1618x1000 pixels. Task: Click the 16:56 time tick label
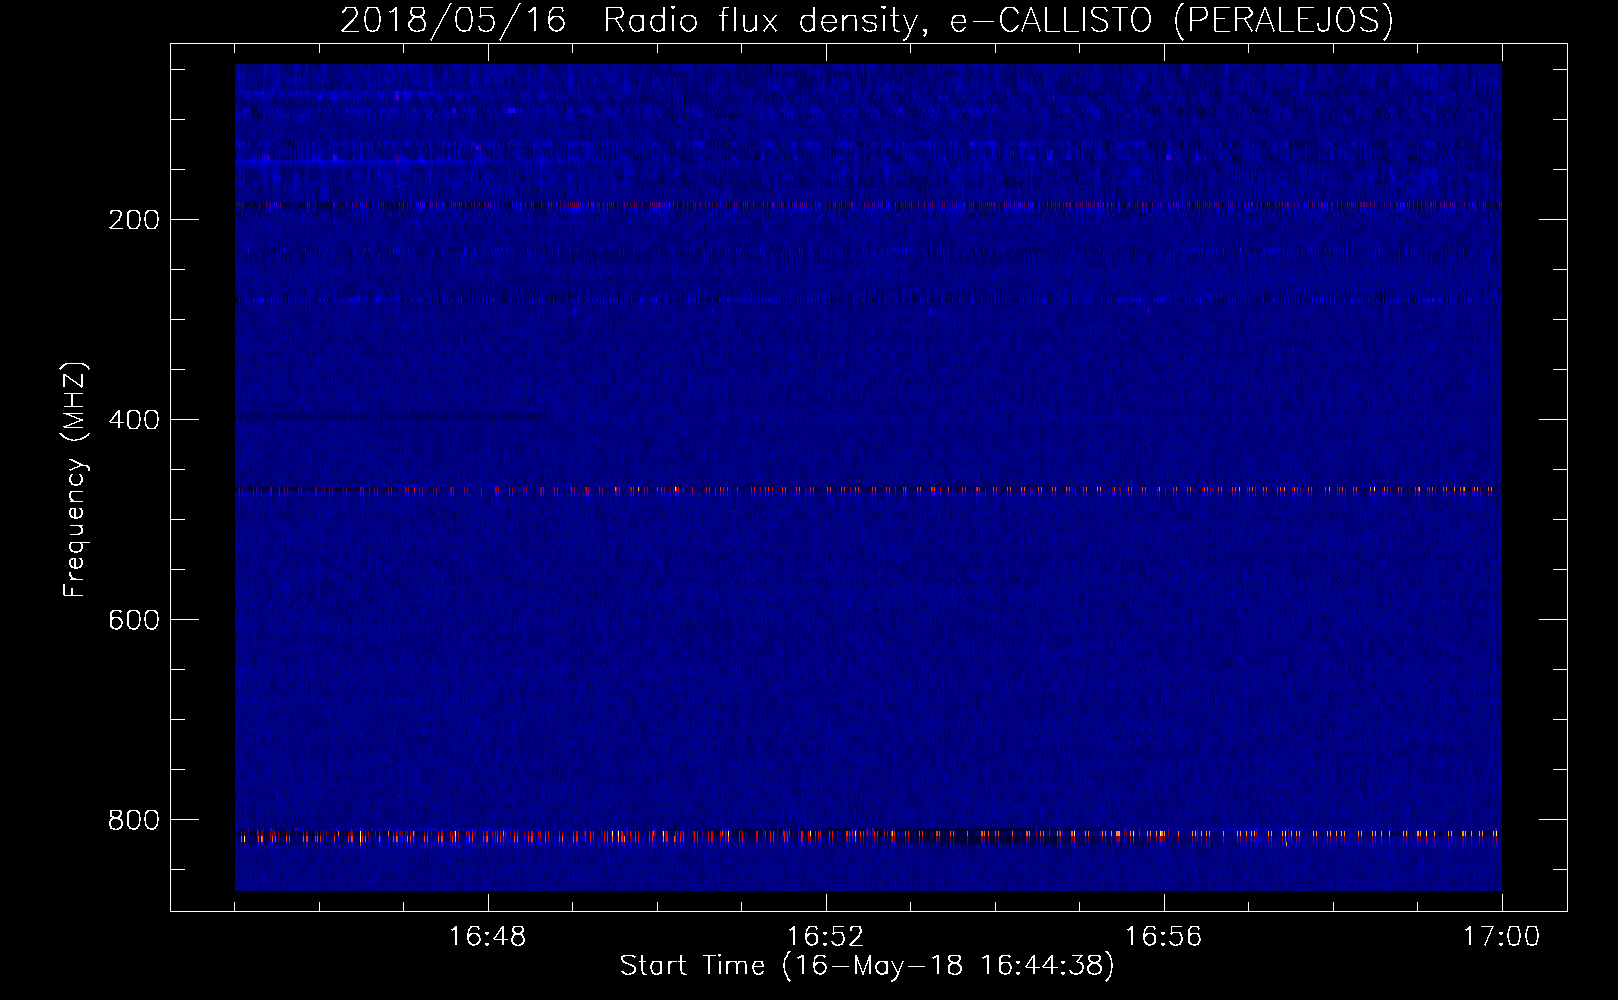pyautogui.click(x=1164, y=937)
